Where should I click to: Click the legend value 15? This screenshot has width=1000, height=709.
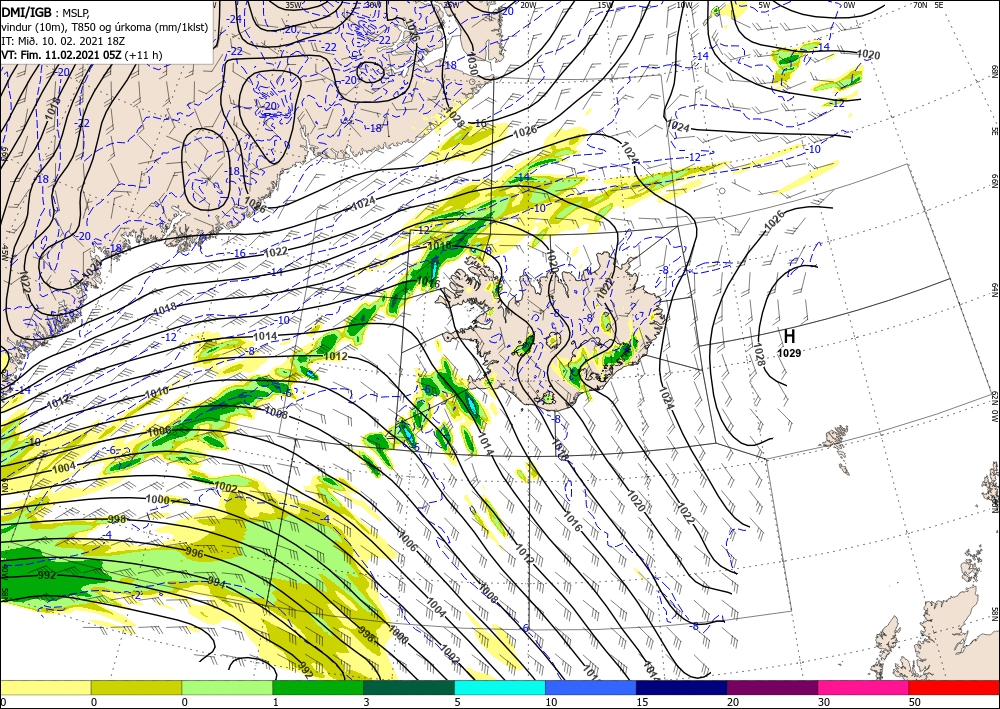coord(642,702)
